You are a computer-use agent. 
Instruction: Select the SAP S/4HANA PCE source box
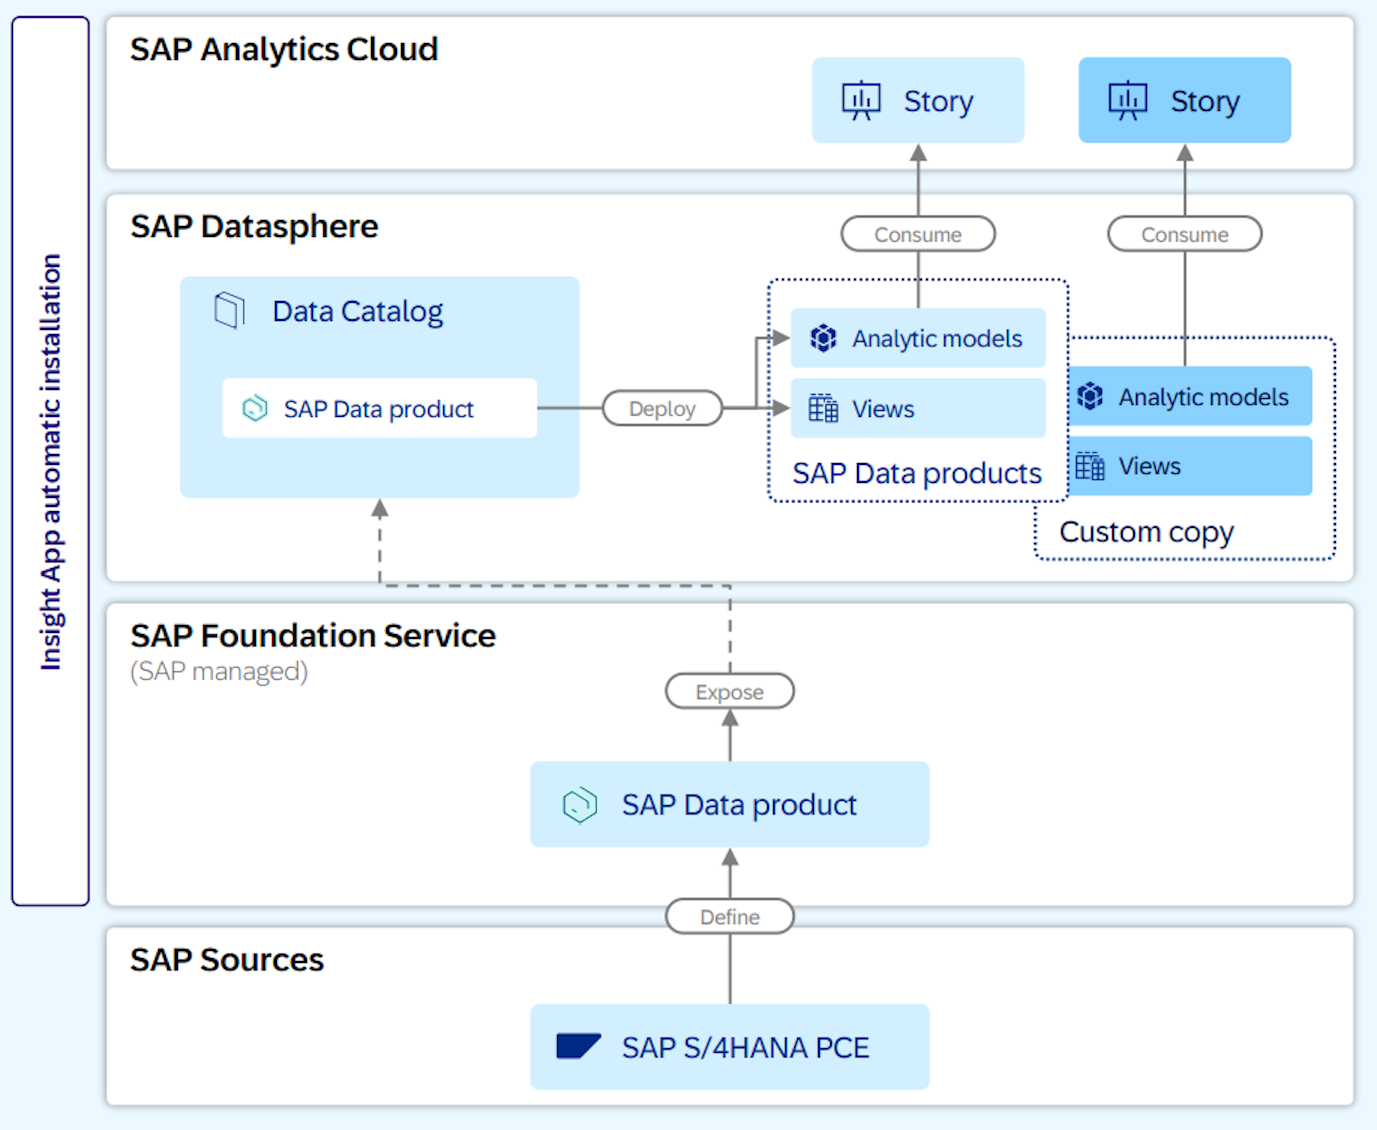[730, 1047]
